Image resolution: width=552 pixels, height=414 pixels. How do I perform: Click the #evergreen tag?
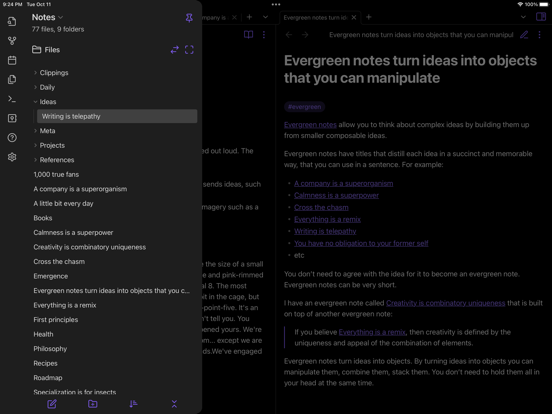(305, 107)
